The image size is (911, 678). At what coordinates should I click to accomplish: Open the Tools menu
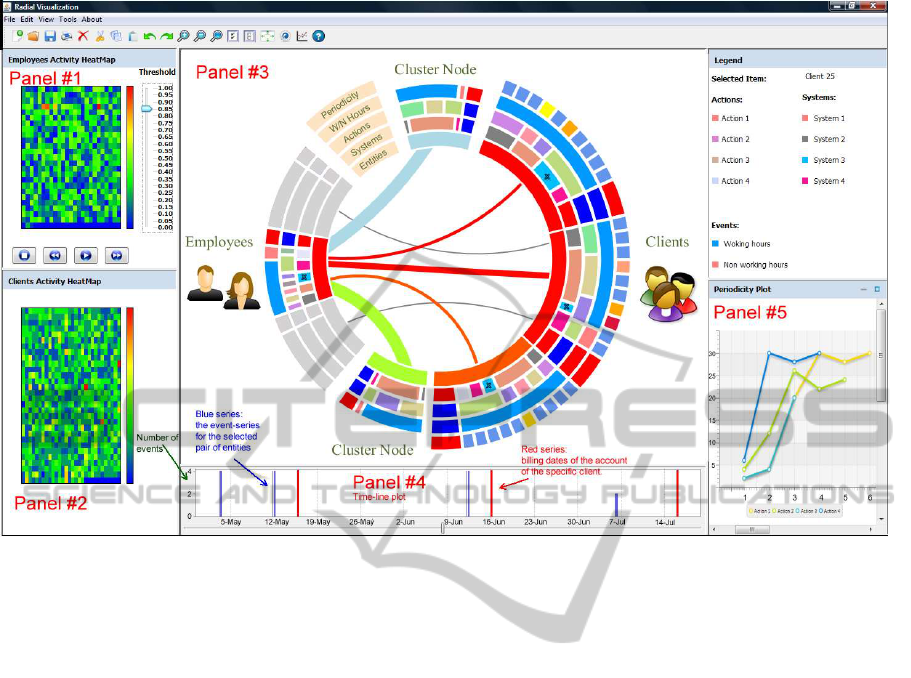pos(67,20)
